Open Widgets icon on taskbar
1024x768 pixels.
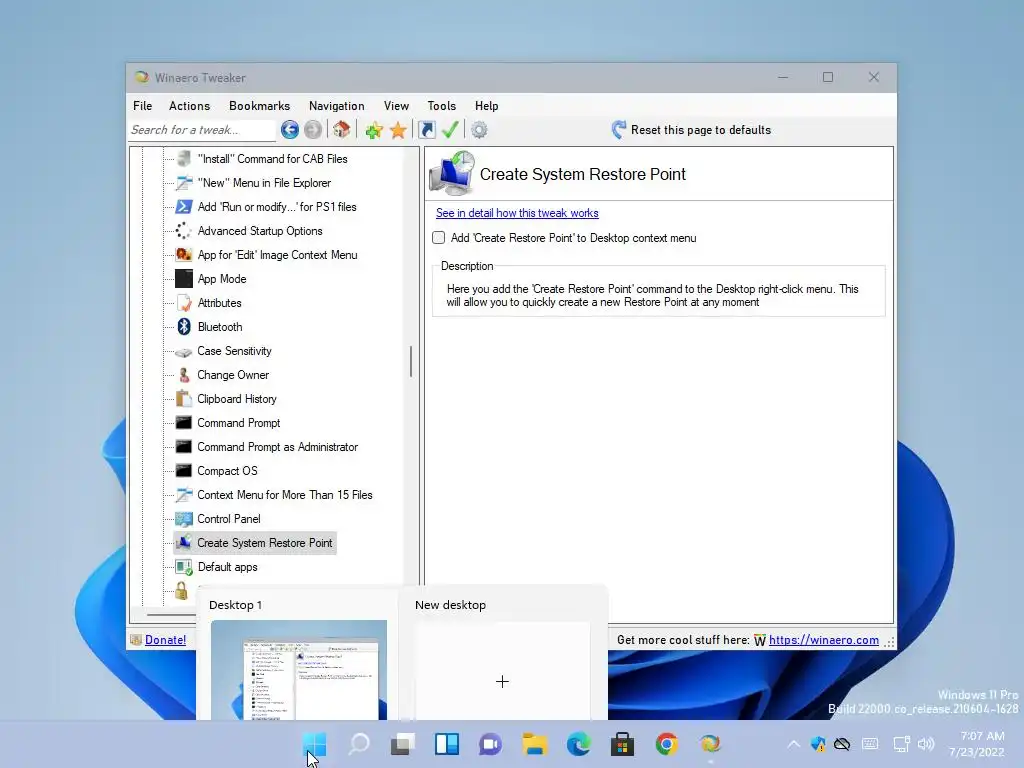(x=447, y=744)
